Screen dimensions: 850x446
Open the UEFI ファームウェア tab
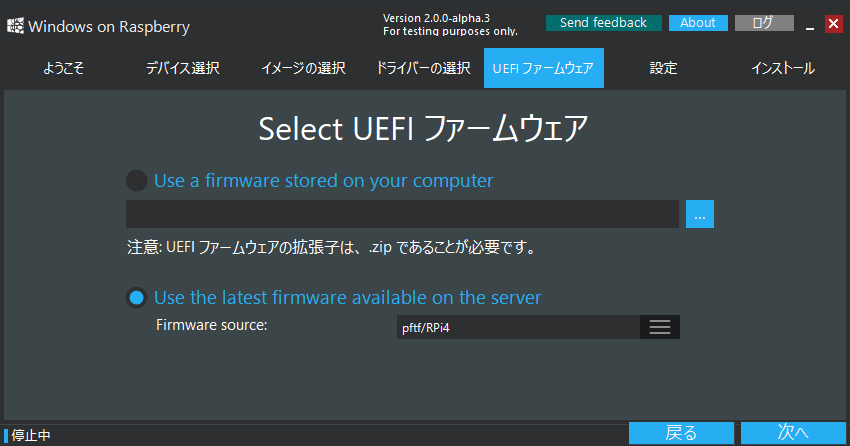pos(544,68)
